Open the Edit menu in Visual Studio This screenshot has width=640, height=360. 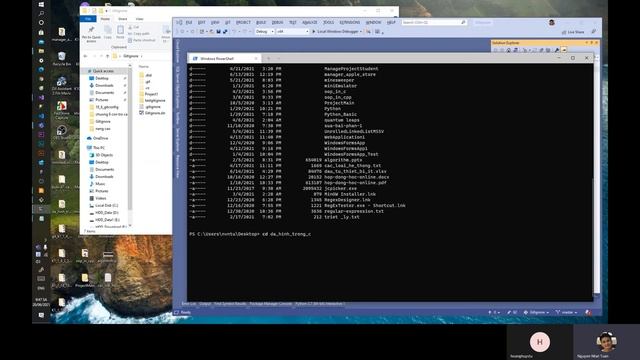click(x=202, y=22)
